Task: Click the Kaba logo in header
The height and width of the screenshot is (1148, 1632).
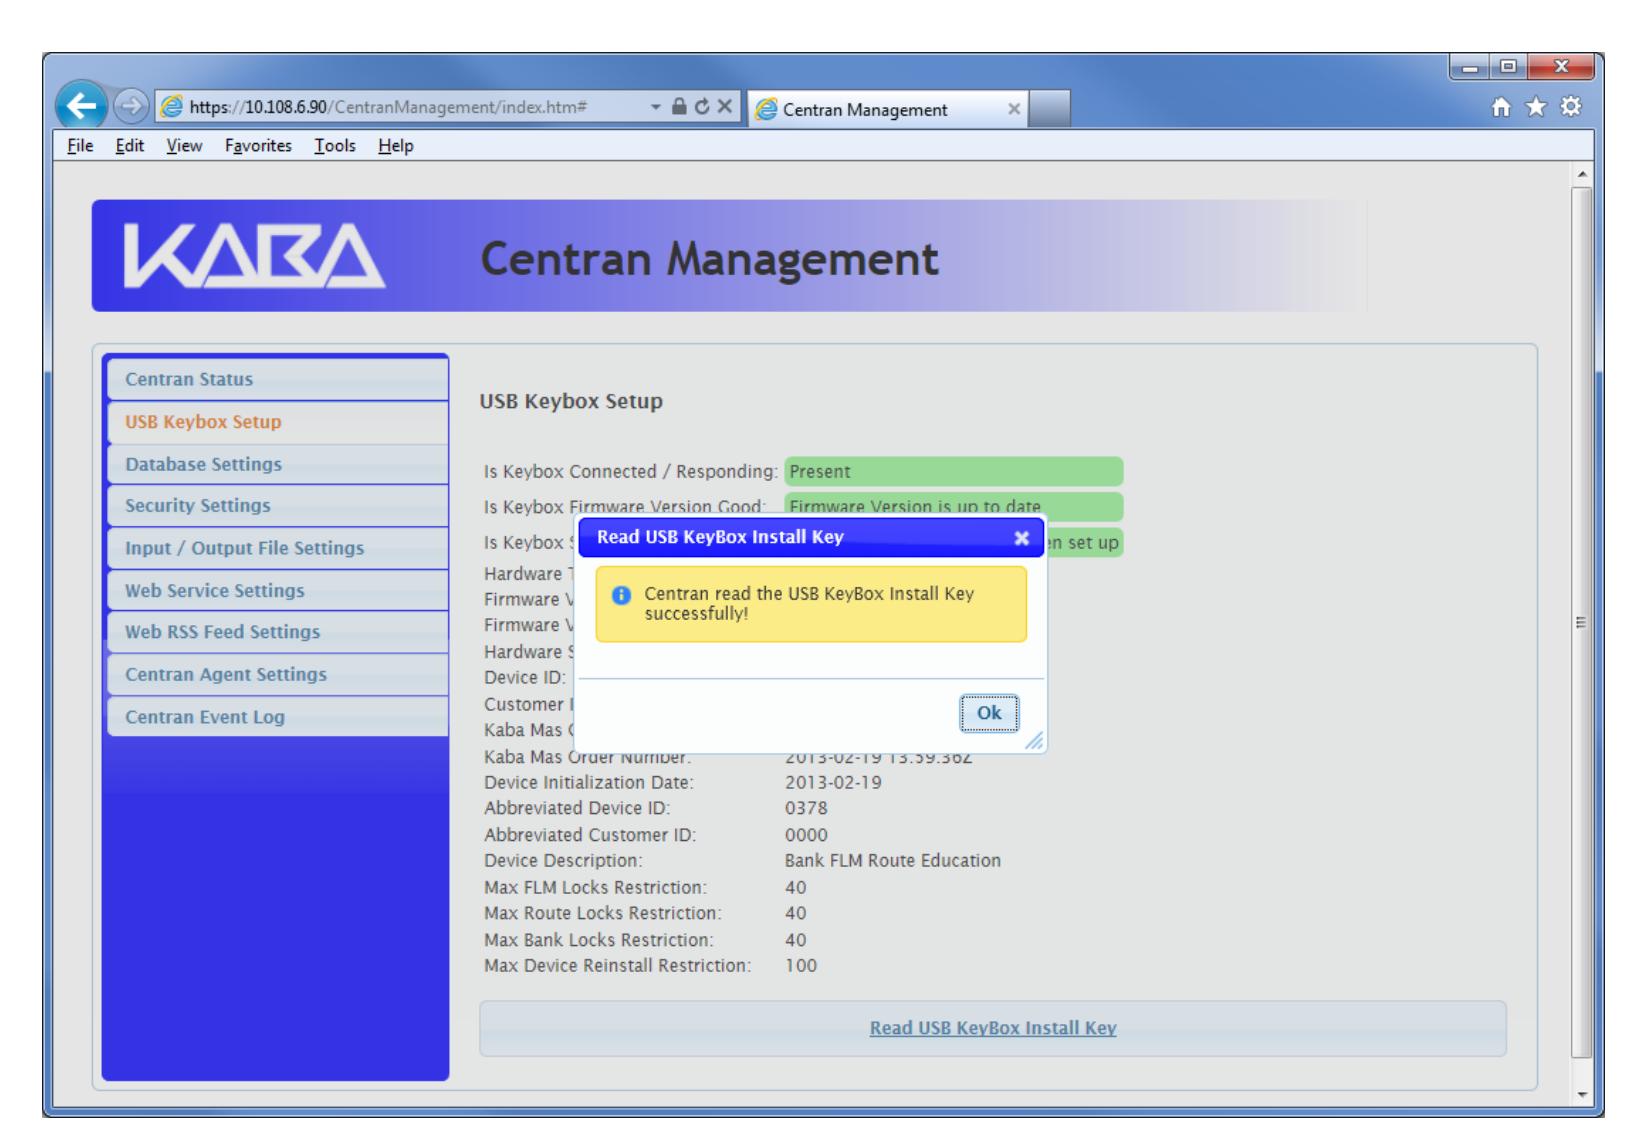Action: point(254,257)
